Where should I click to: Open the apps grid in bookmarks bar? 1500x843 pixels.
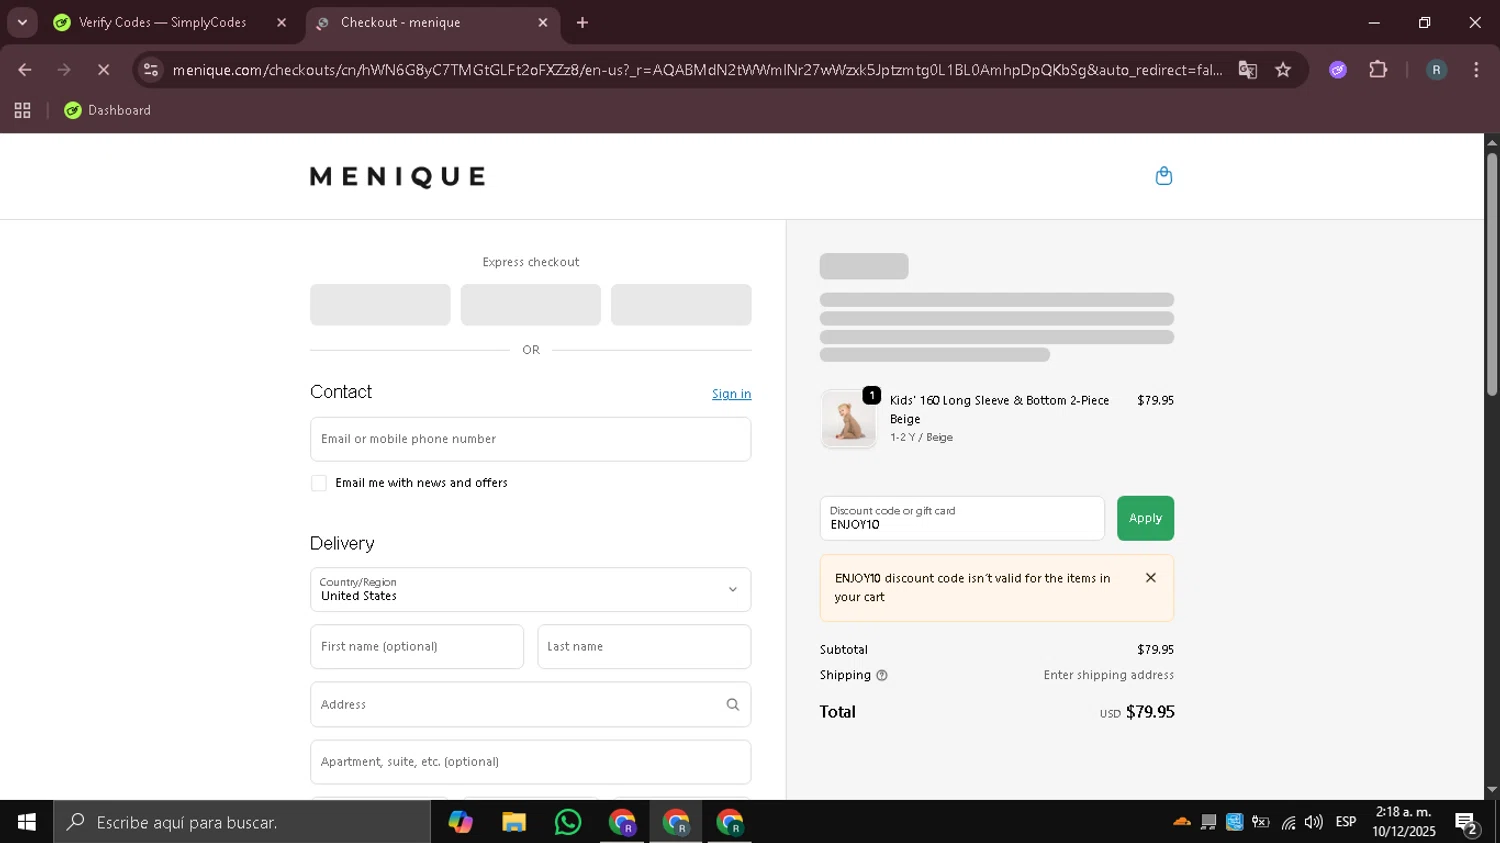click(x=22, y=111)
